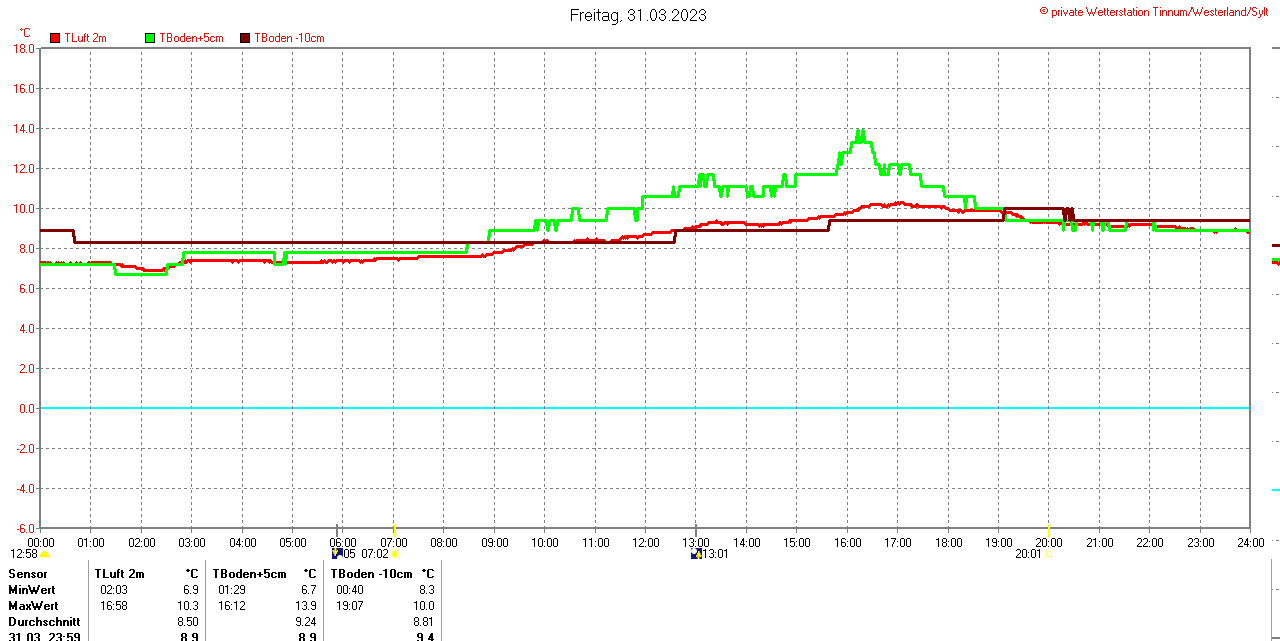Click the sunrise sun icon near 07:02
The width and height of the screenshot is (1280, 641).
(395, 554)
